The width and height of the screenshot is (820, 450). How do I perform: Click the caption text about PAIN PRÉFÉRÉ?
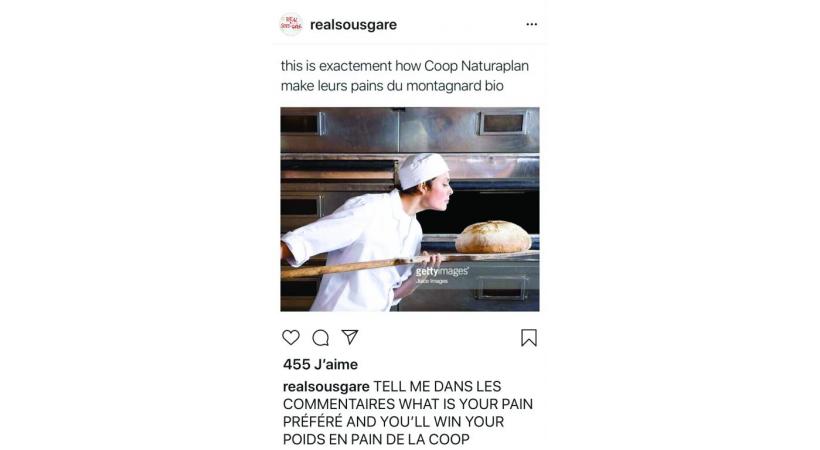tap(408, 413)
